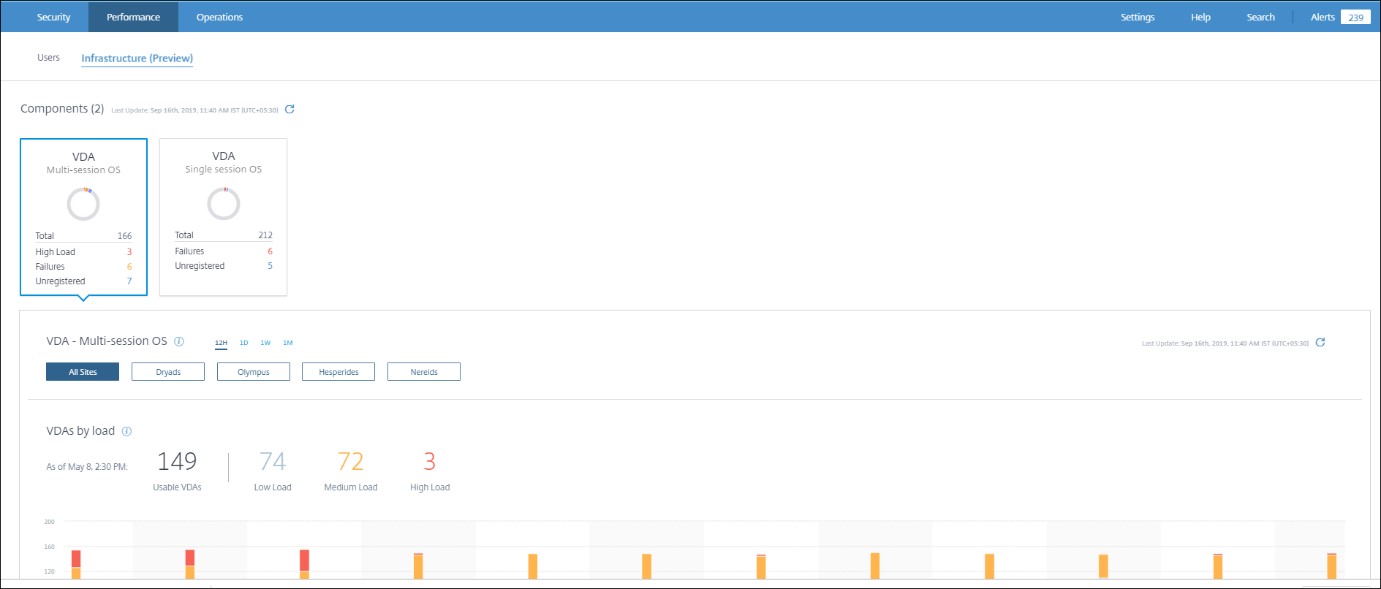Click the Single session OS donut chart
Image resolution: width=1381 pixels, height=589 pixels.
point(223,204)
